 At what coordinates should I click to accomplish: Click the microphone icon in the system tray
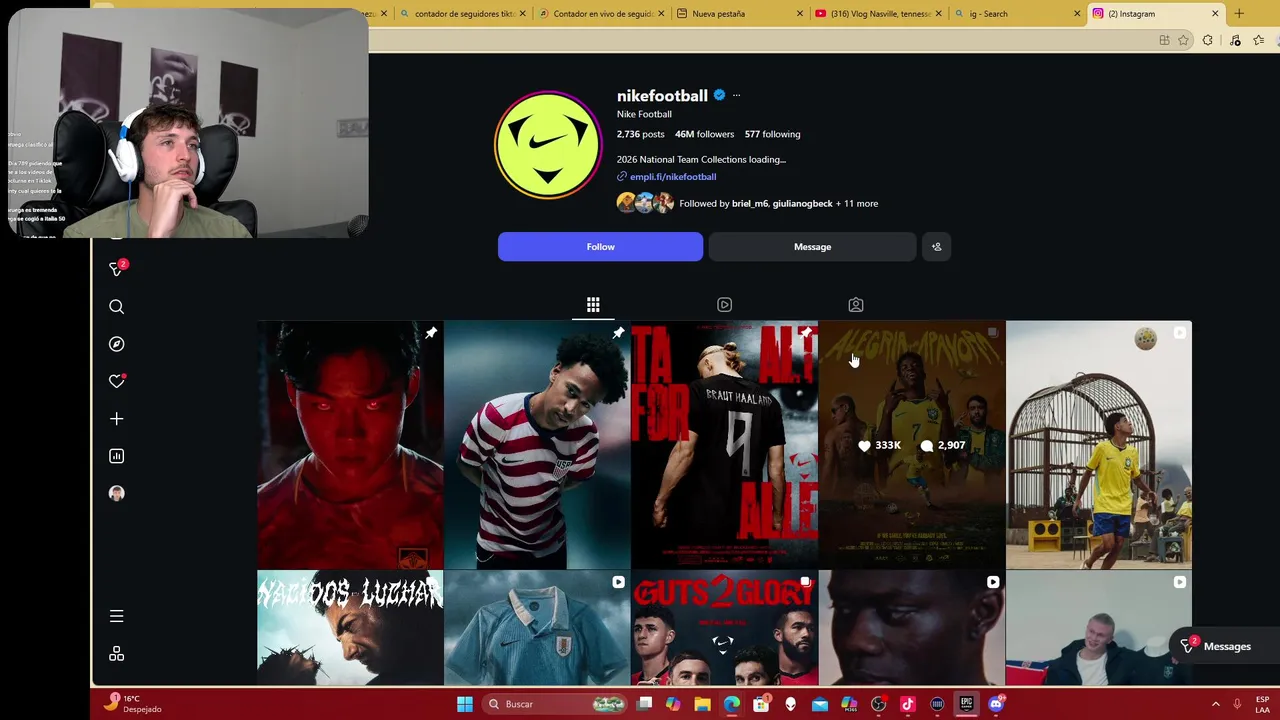click(1237, 704)
